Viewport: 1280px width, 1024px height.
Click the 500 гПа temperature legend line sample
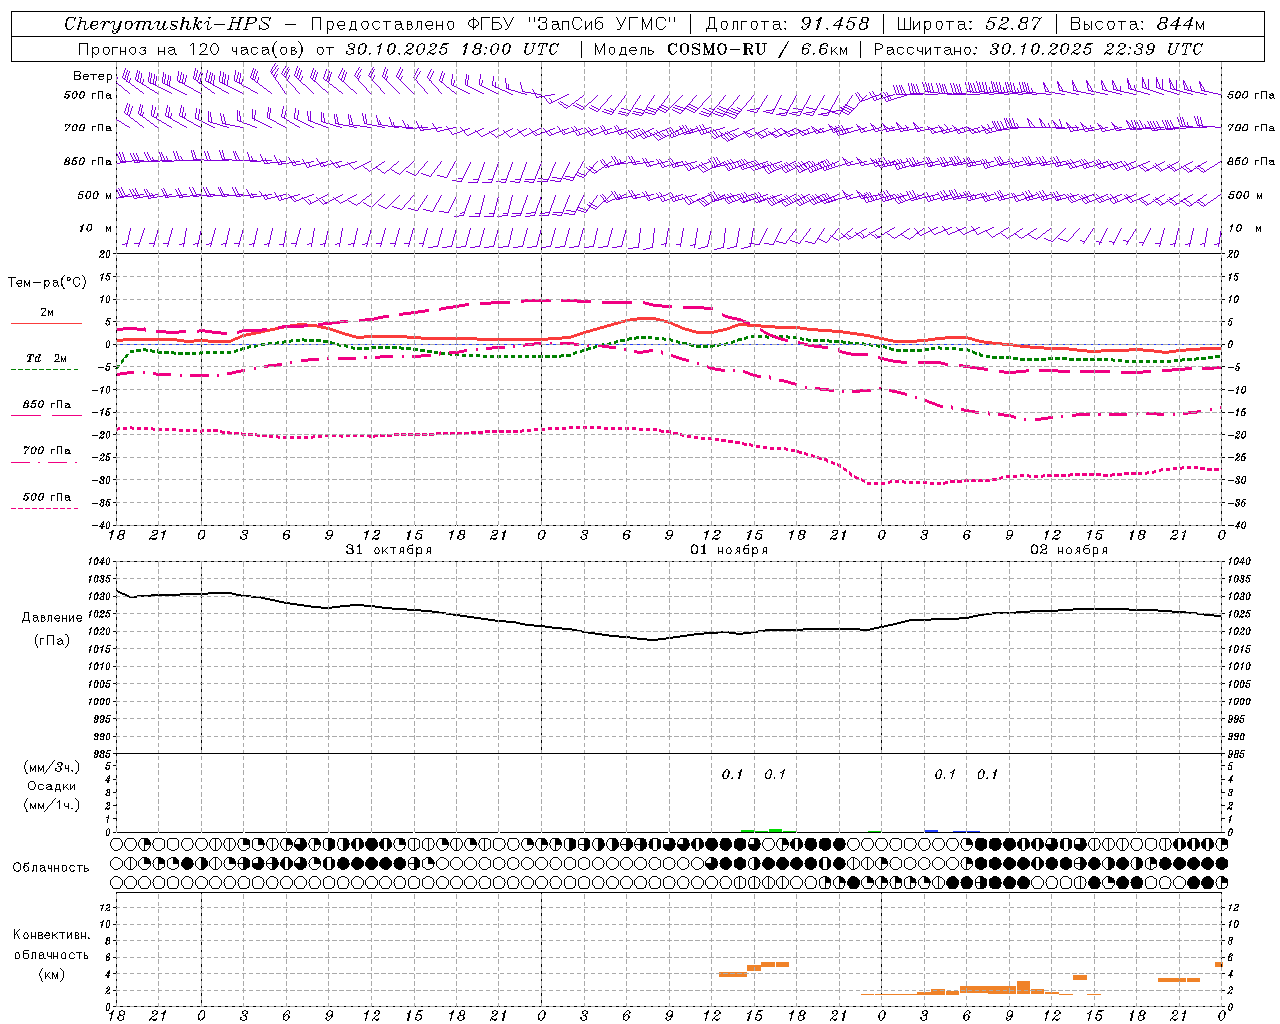(x=44, y=508)
